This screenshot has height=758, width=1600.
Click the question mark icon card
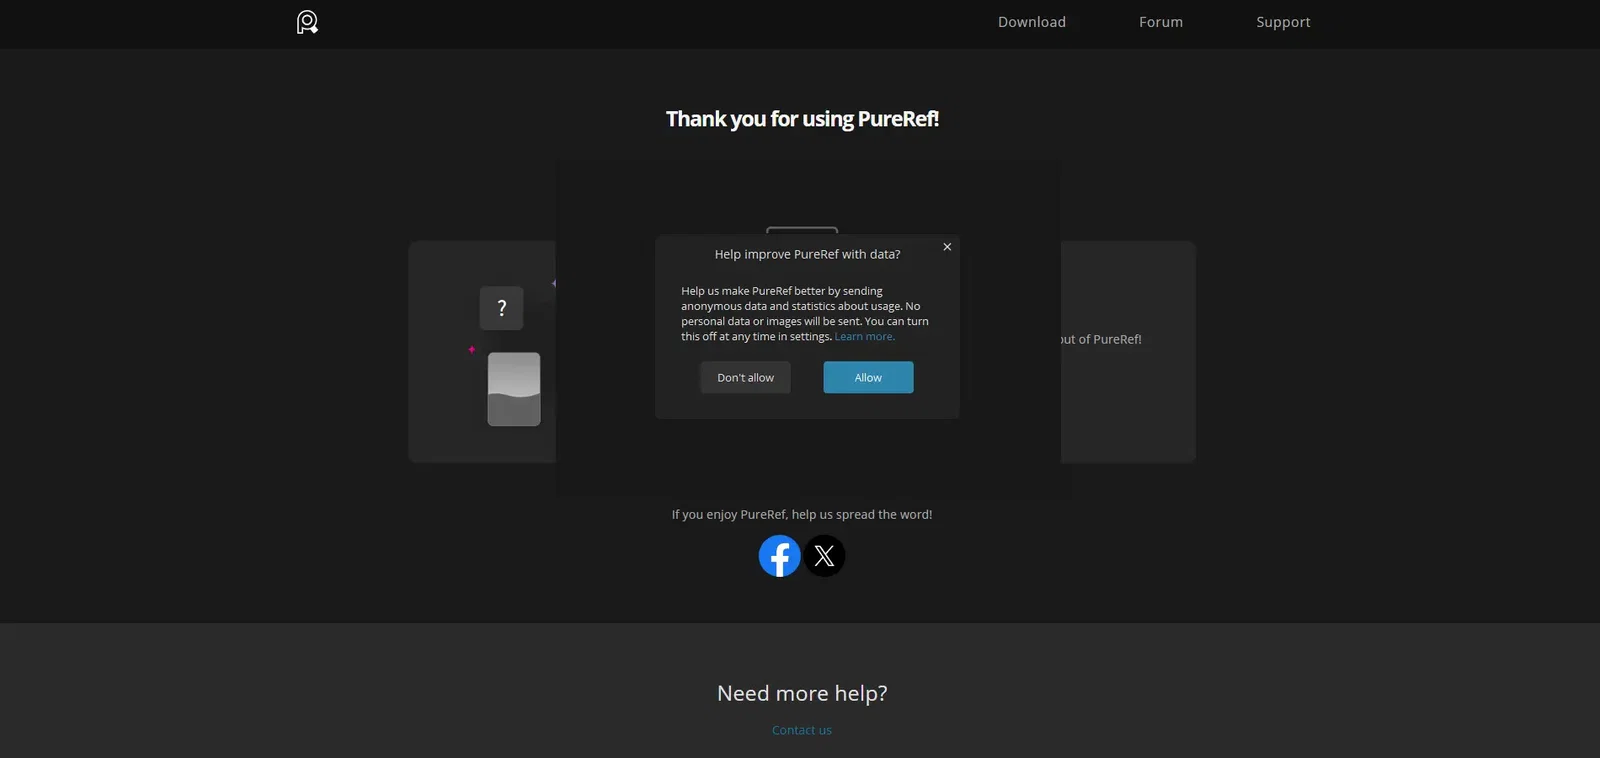tap(502, 308)
